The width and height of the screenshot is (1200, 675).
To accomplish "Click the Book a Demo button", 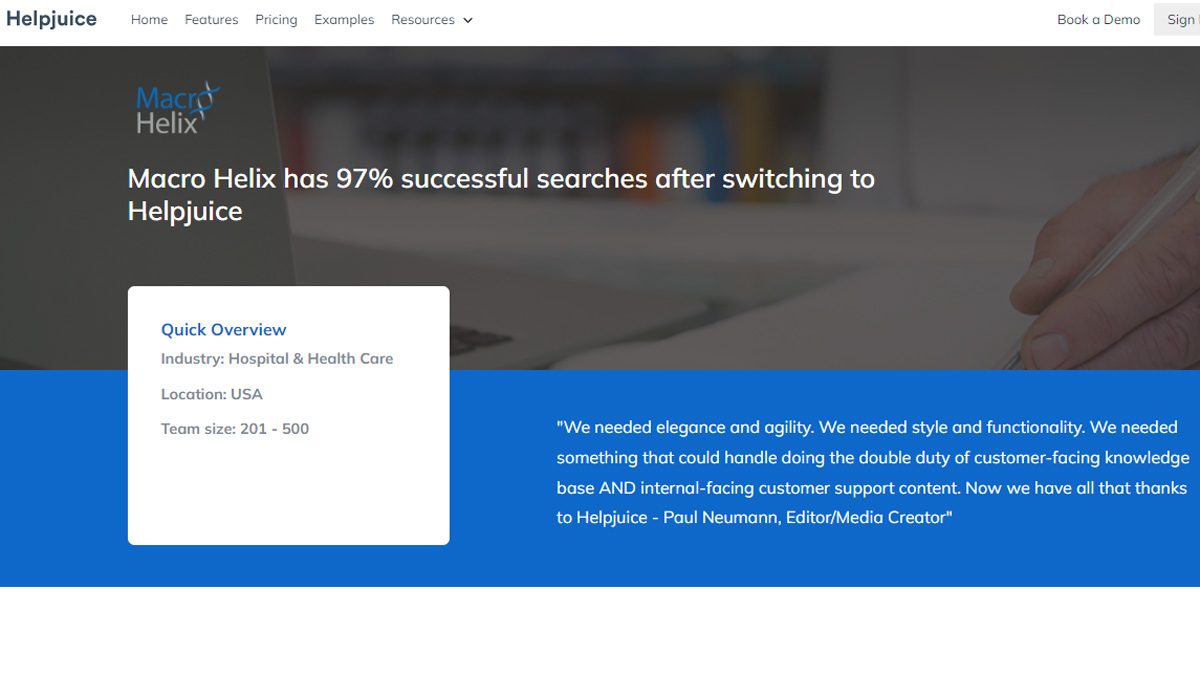I will (x=1098, y=19).
